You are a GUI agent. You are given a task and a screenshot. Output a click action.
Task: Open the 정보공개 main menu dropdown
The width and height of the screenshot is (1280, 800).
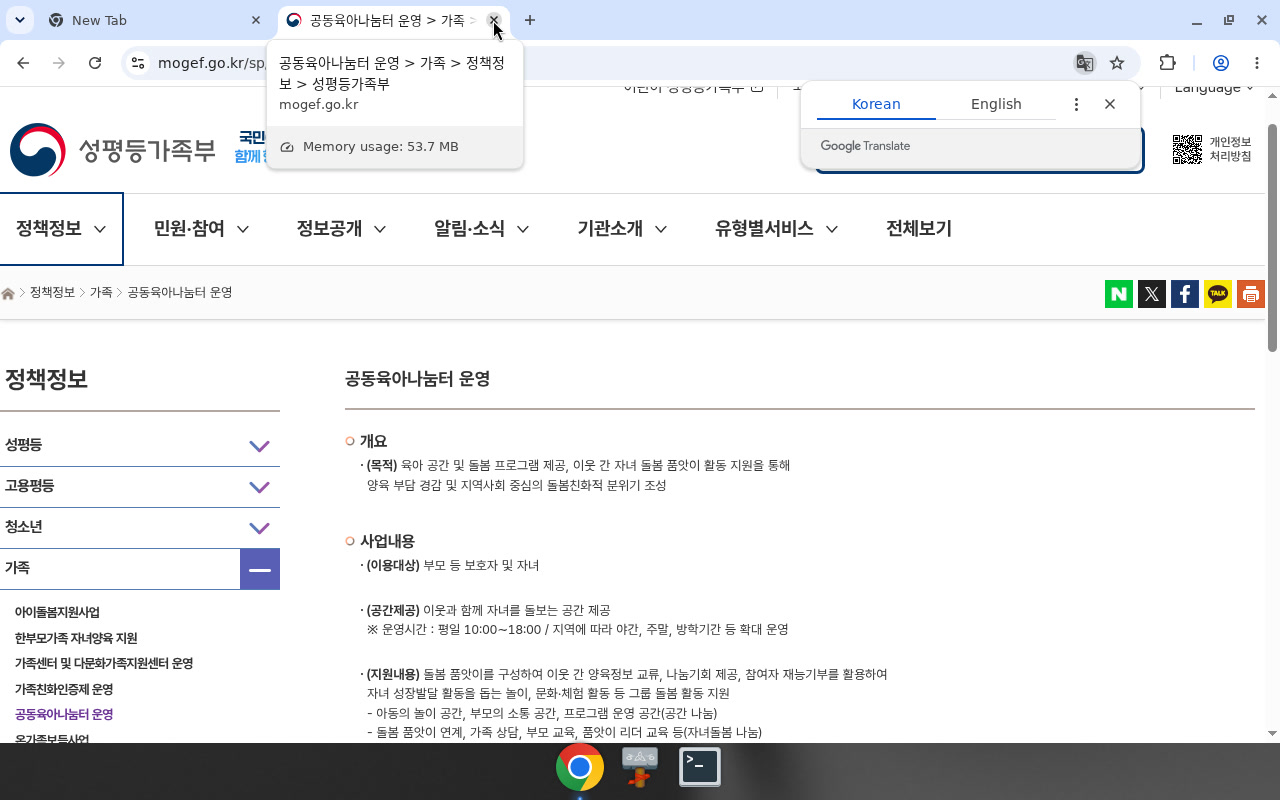[x=341, y=229]
